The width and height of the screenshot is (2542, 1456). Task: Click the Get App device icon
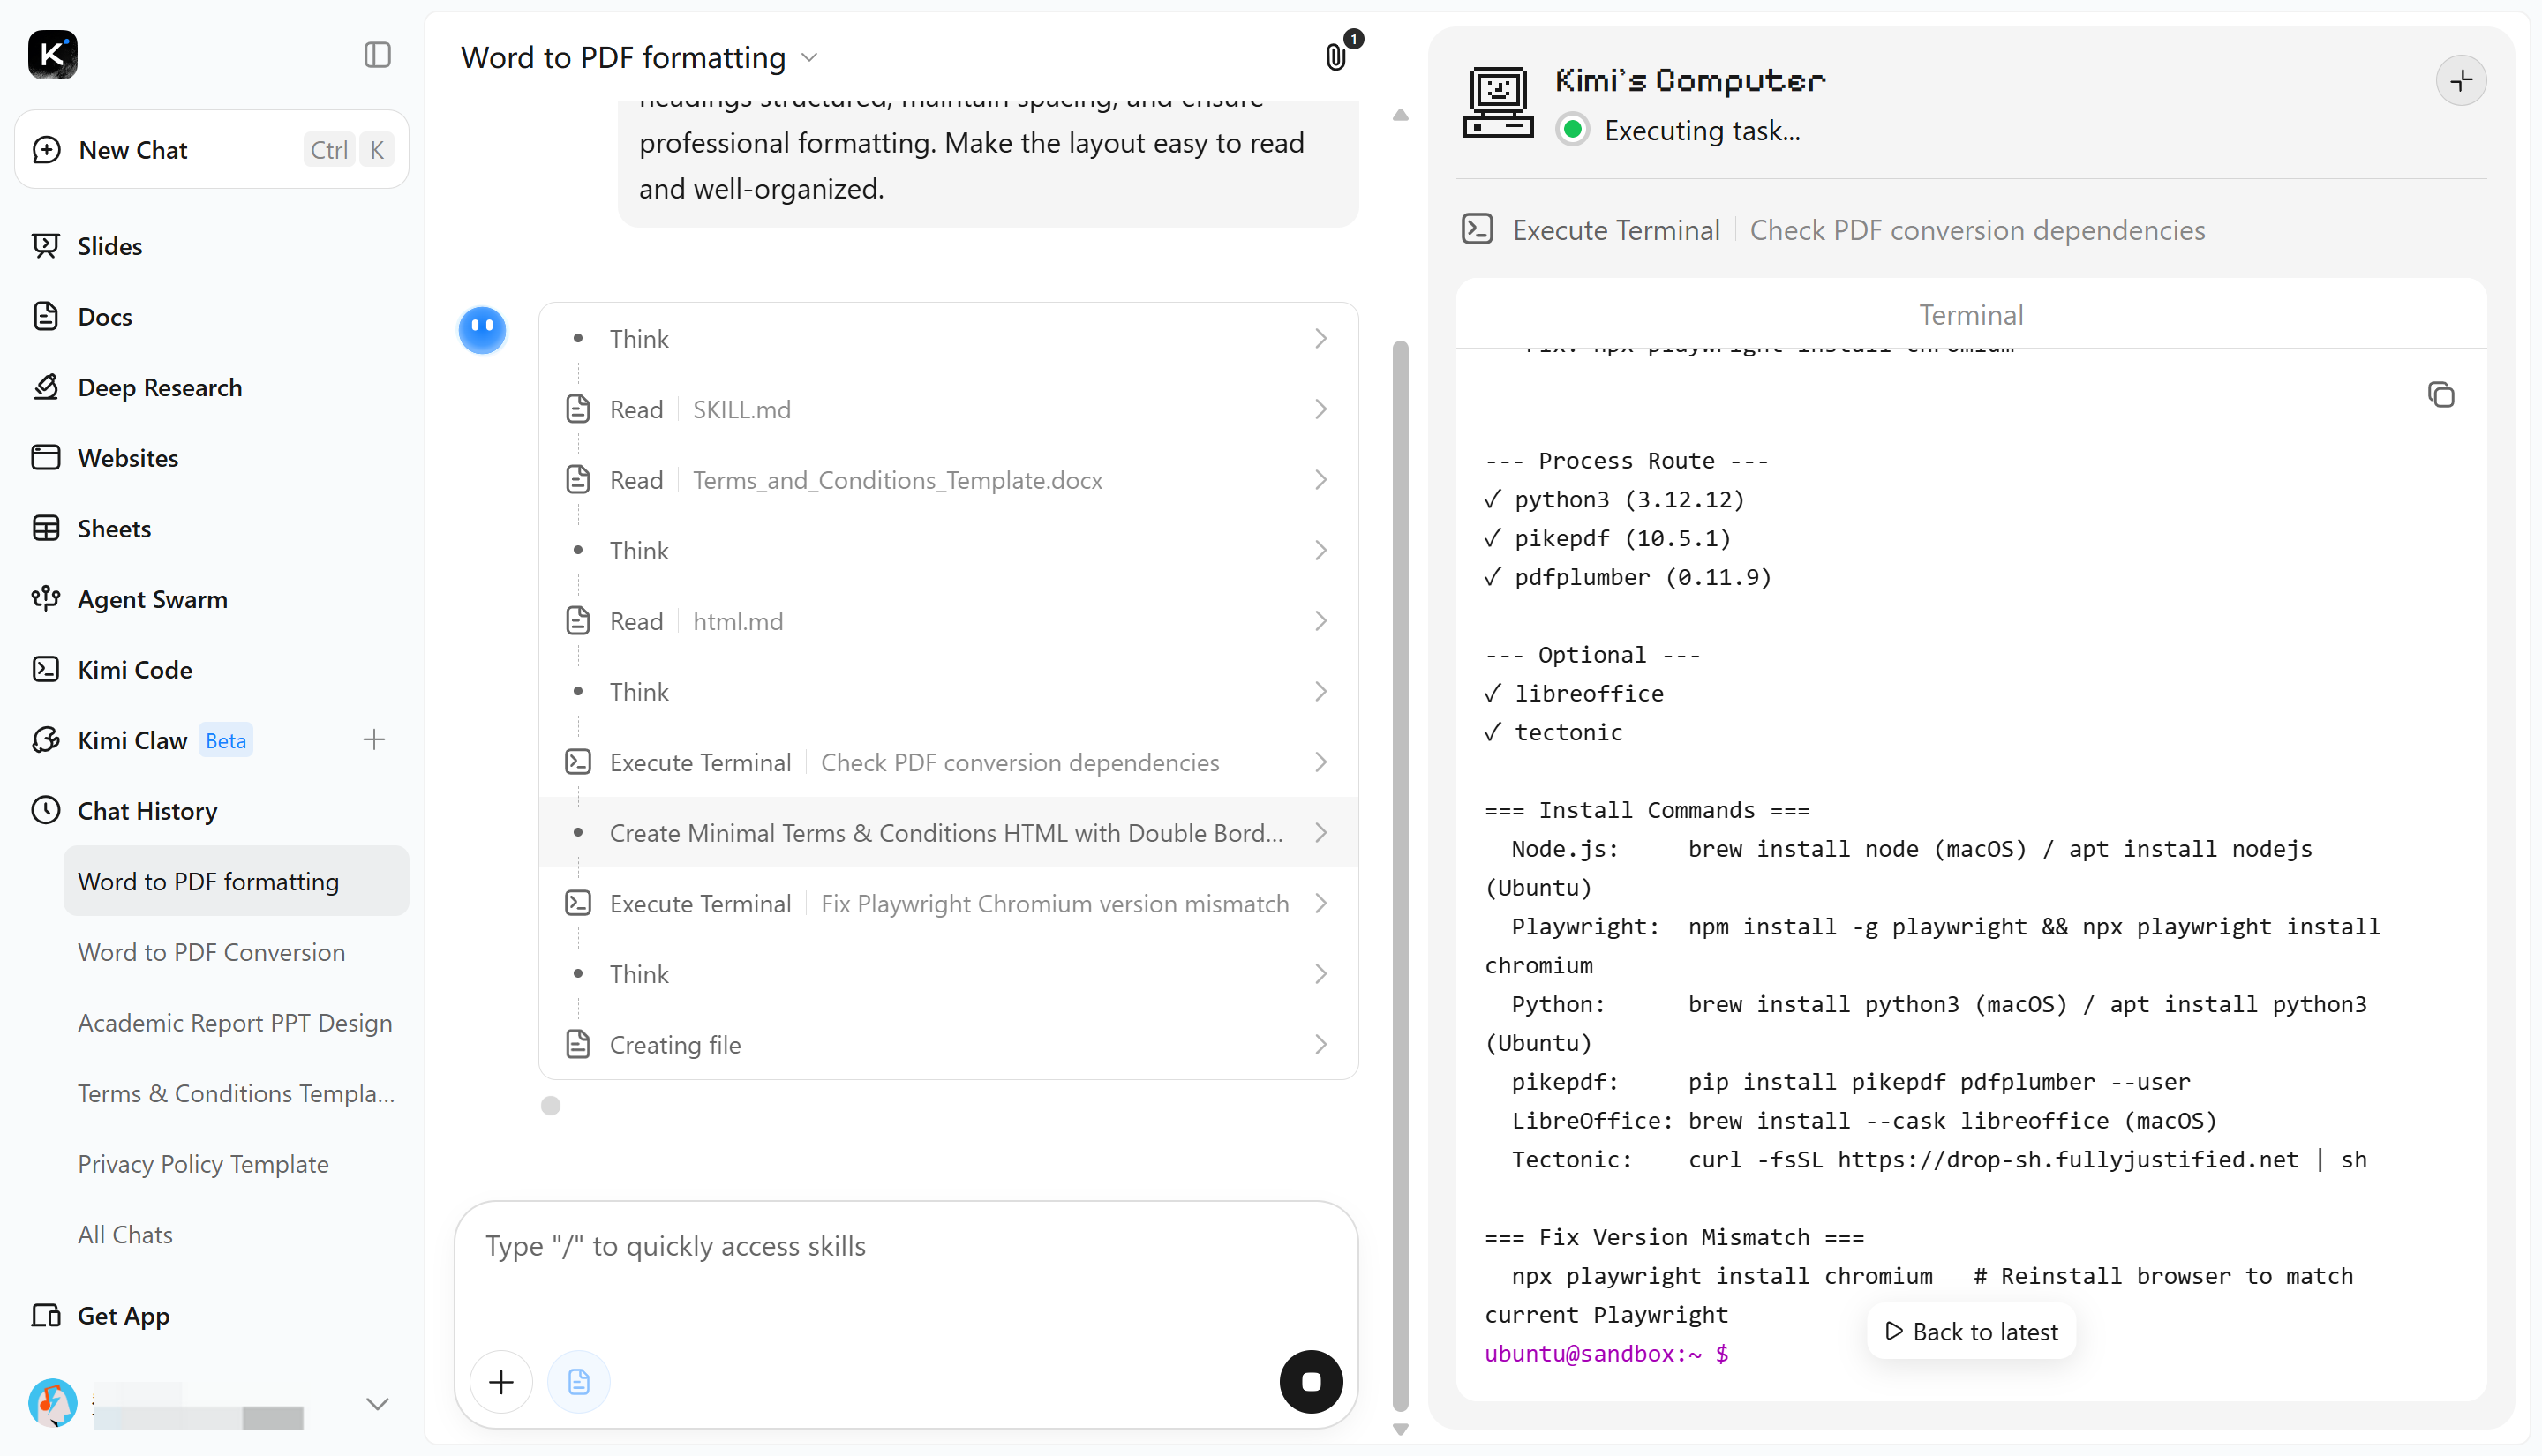click(x=46, y=1316)
